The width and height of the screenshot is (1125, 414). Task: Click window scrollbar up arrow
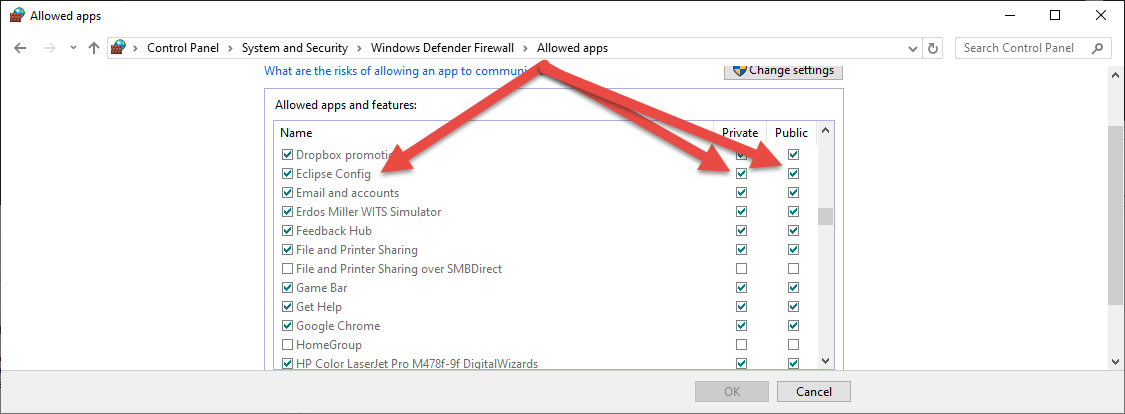[1114, 74]
